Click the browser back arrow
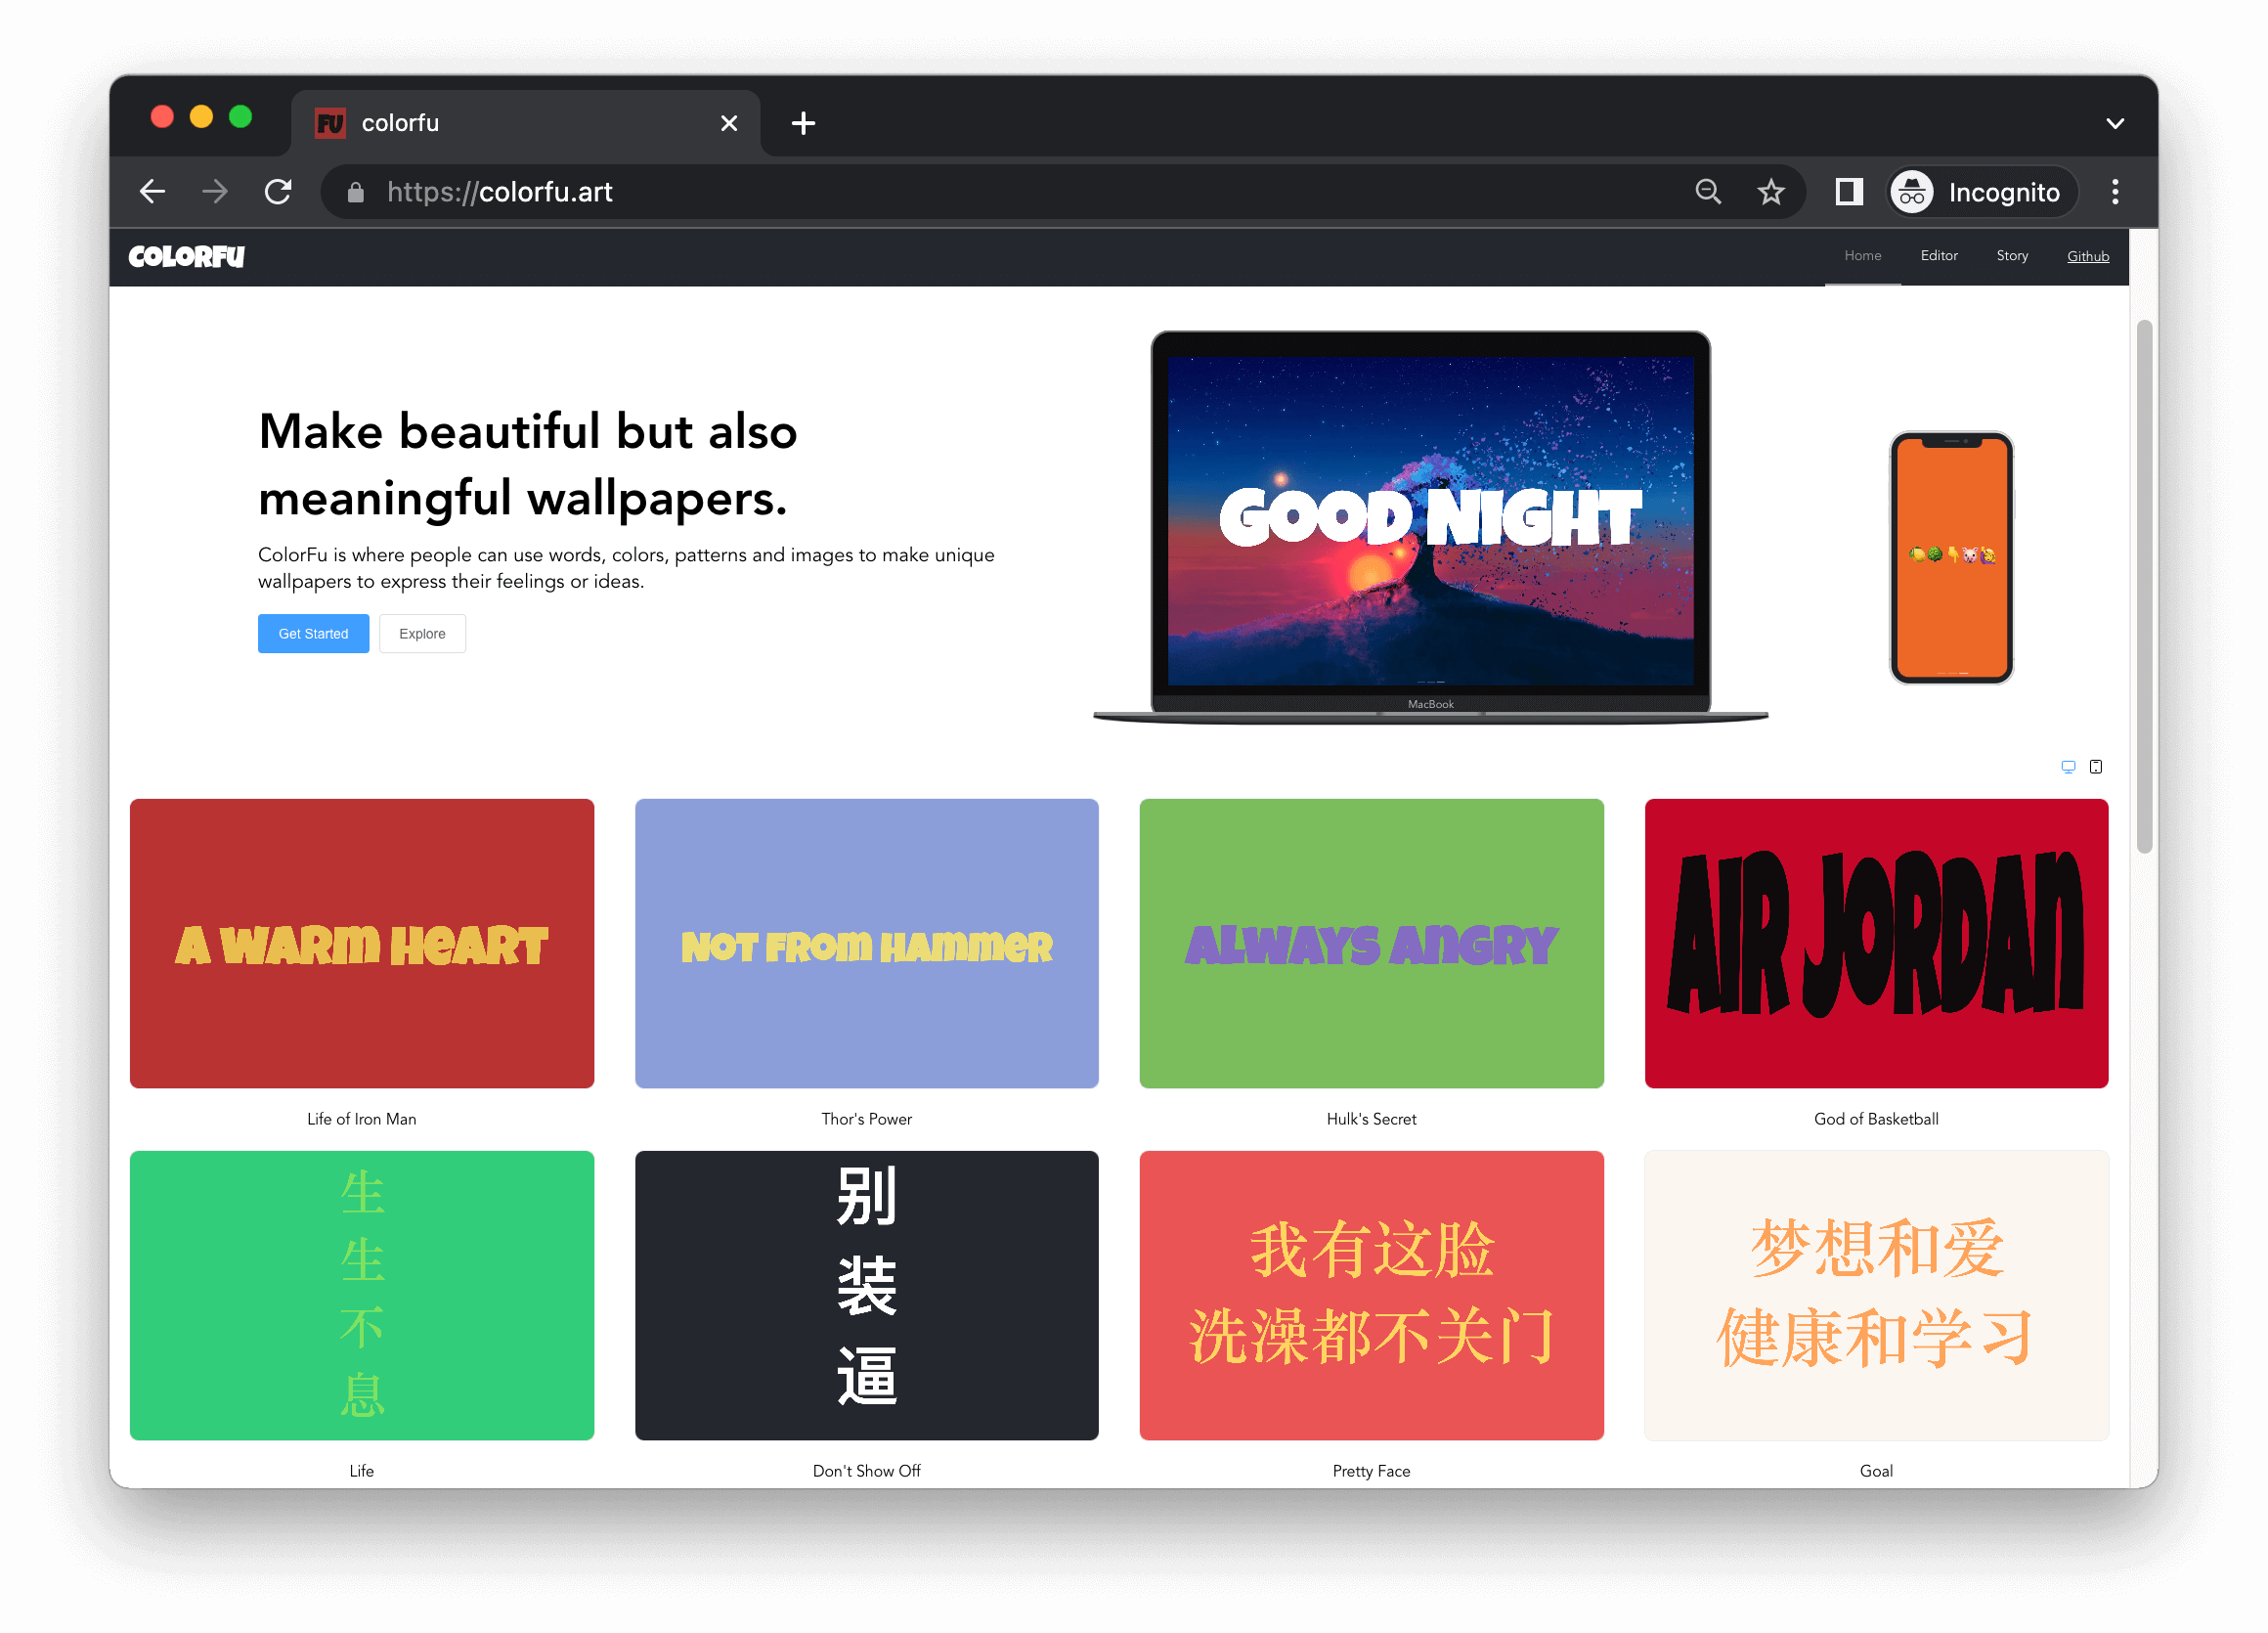This screenshot has height=1633, width=2268. click(152, 192)
